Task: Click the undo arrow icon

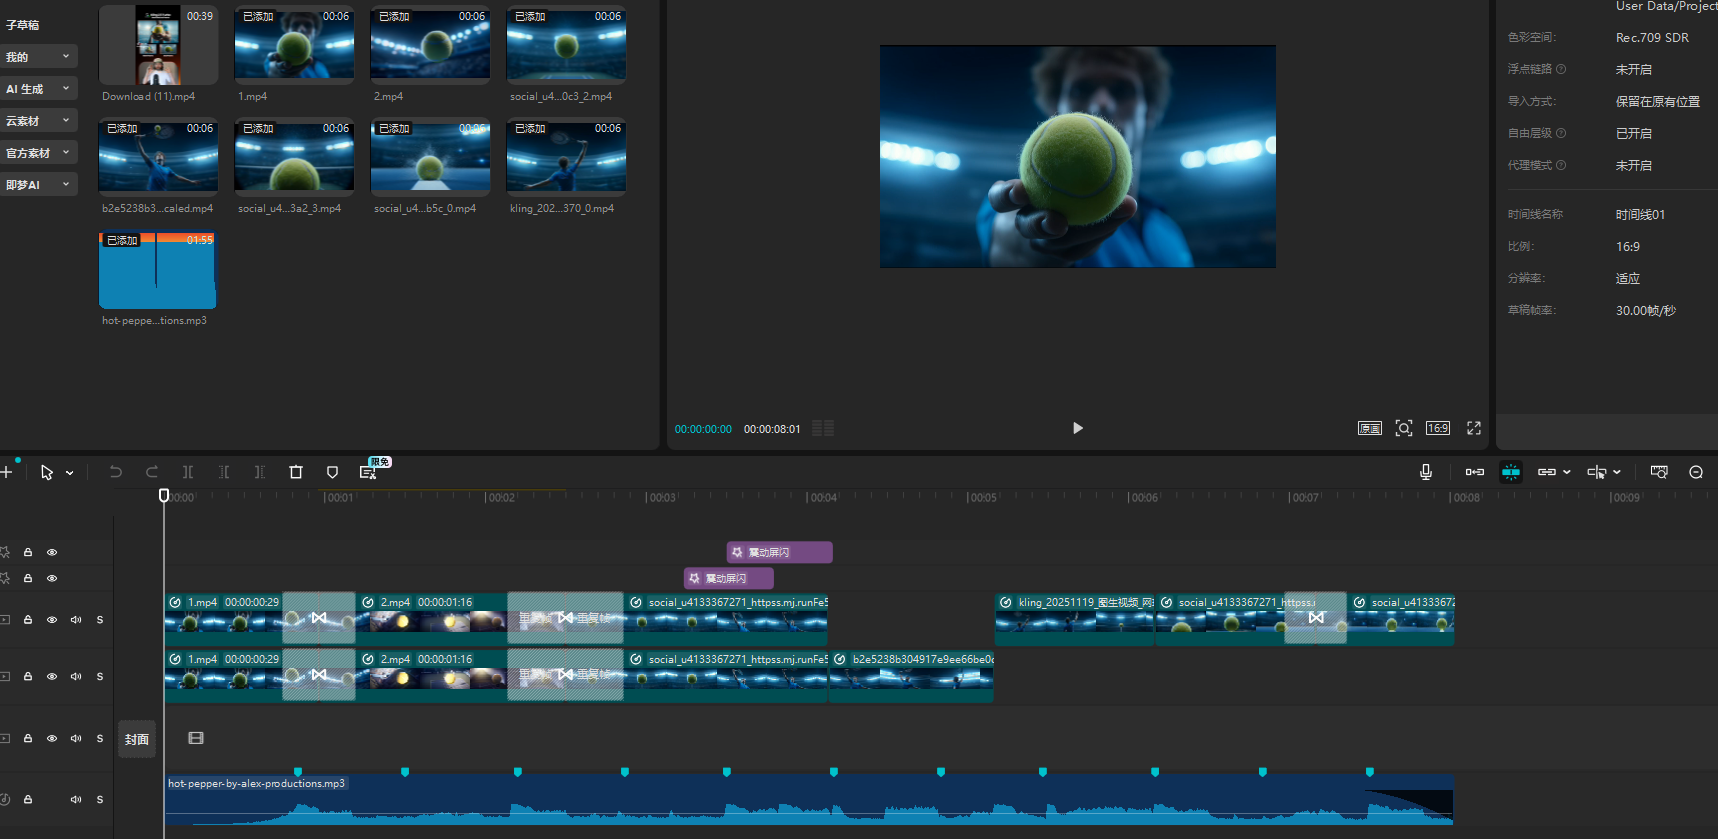Action: pyautogui.click(x=116, y=472)
